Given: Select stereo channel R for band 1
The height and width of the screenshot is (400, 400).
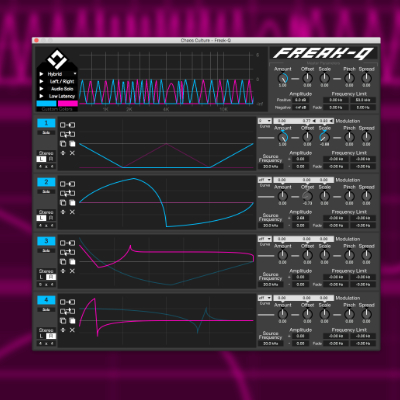Looking at the screenshot, I should click(51, 159).
